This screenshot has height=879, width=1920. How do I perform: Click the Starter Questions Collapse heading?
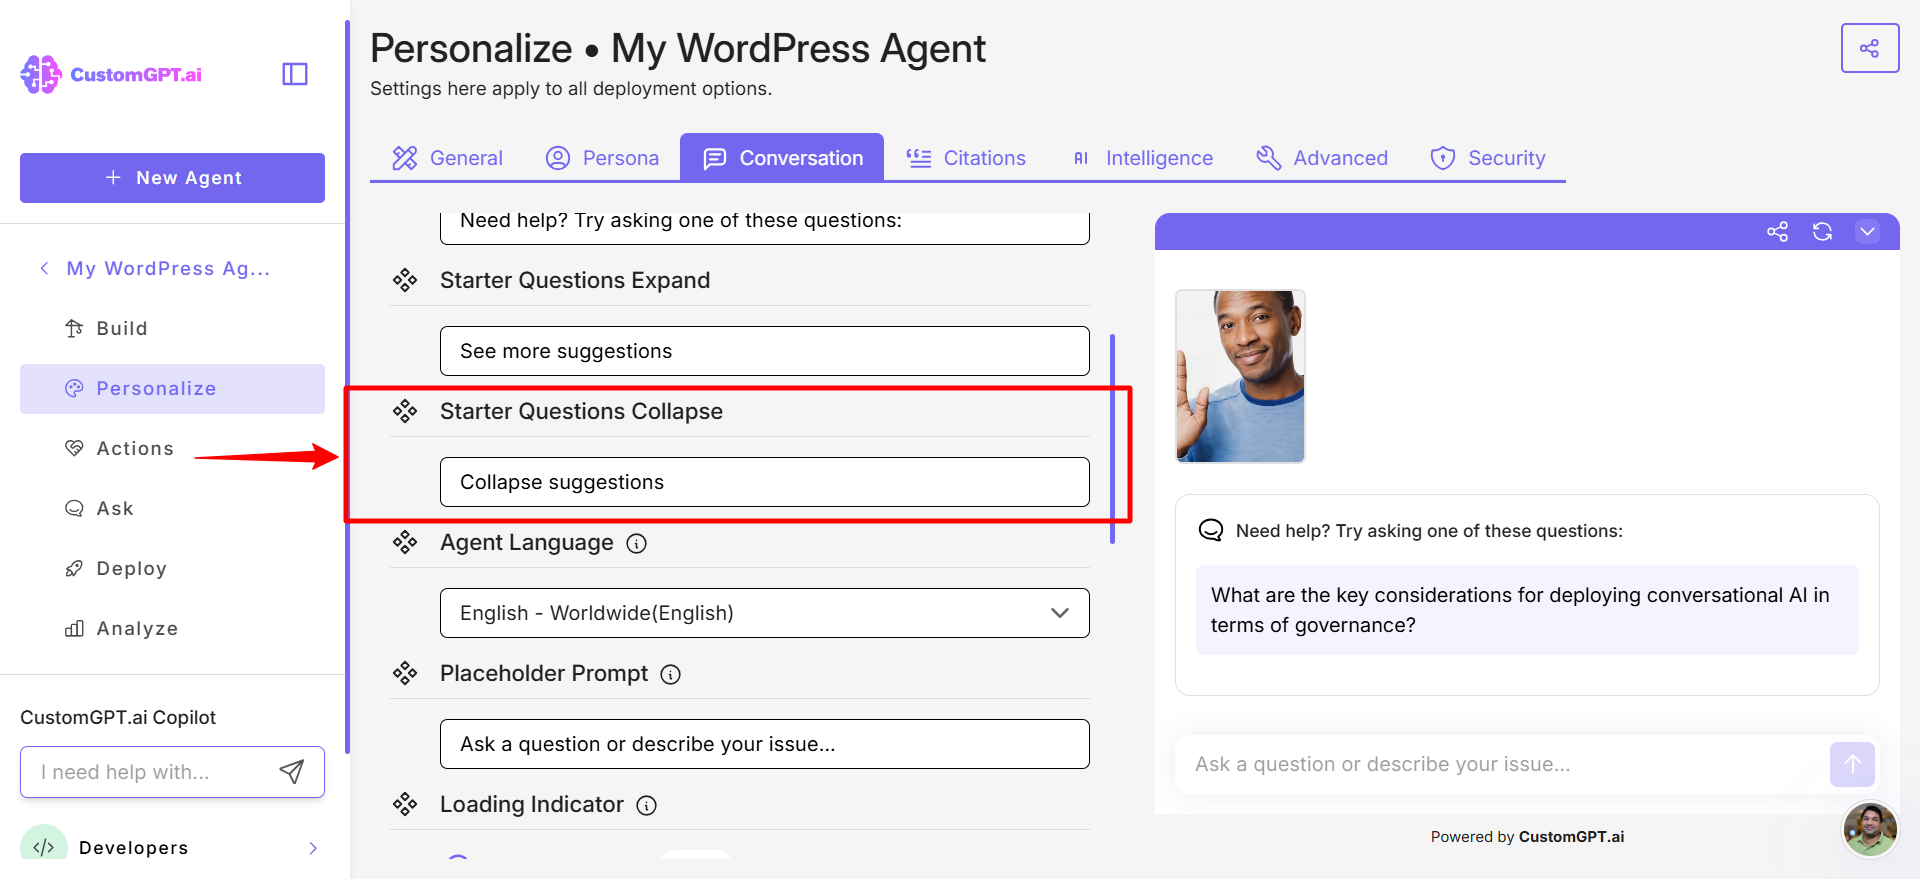(581, 411)
